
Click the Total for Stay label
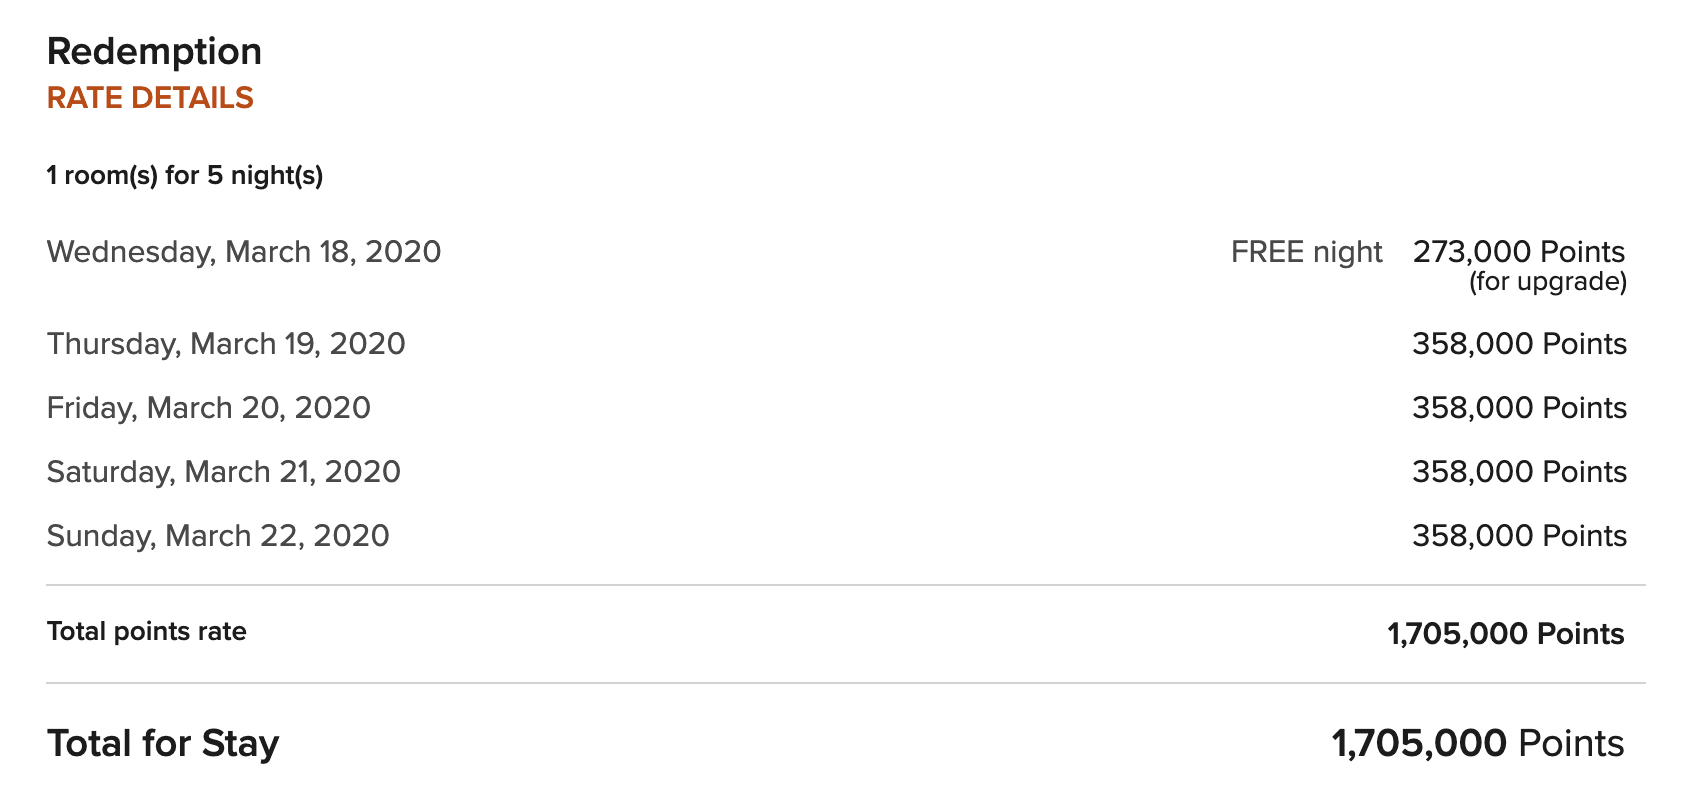[x=163, y=744]
